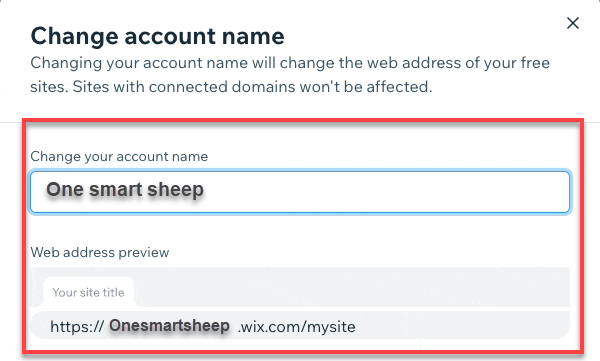Image resolution: width=600 pixels, height=361 pixels.
Task: Click the 'https://' prefix in preview
Action: (x=77, y=327)
